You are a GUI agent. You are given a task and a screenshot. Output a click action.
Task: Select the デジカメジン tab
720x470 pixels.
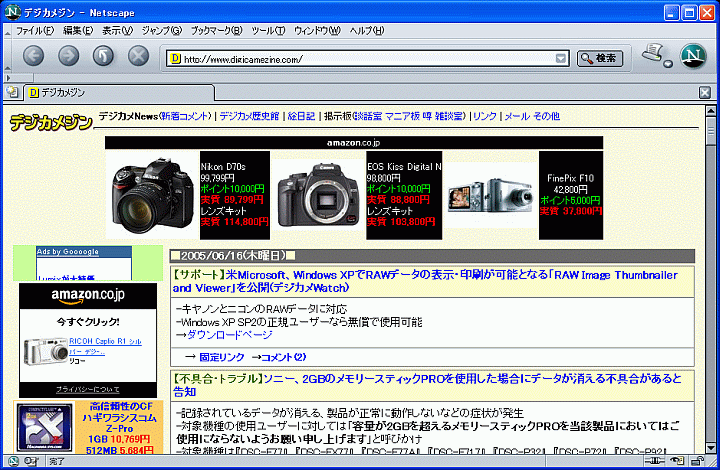pos(60,93)
